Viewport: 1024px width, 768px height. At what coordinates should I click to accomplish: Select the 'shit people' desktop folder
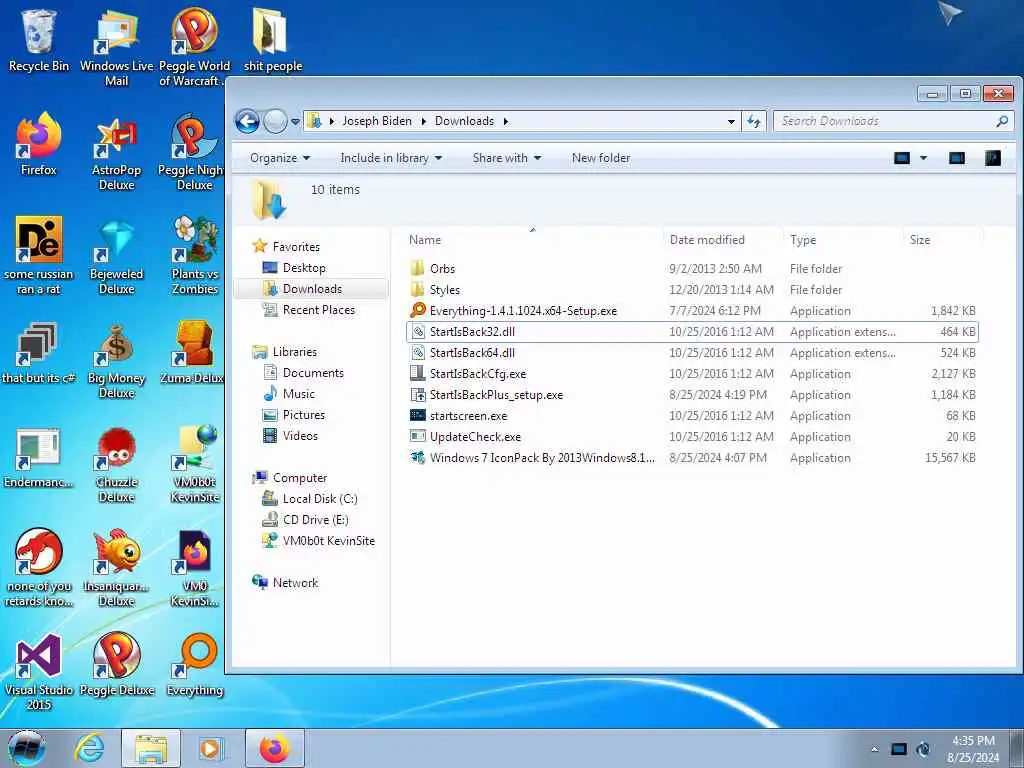[x=272, y=39]
